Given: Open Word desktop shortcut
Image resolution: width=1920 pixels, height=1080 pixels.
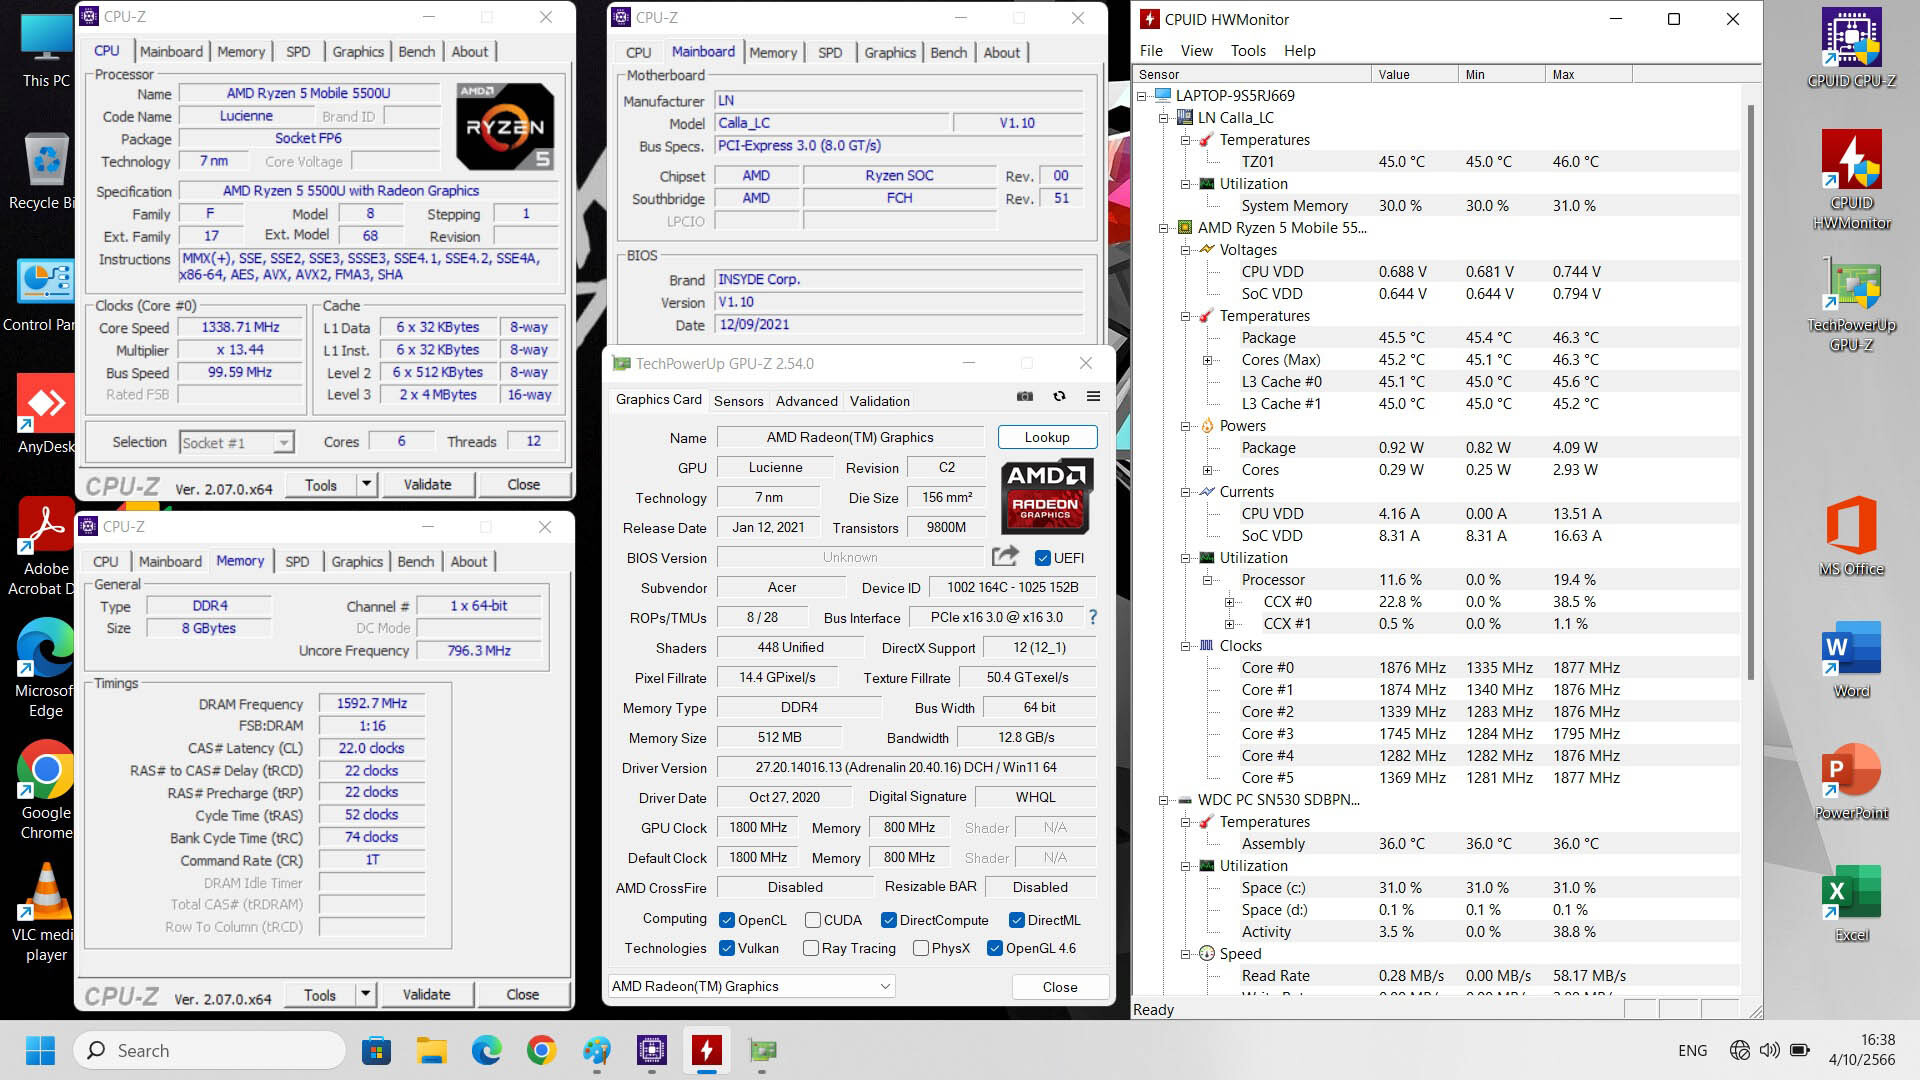Looking at the screenshot, I should click(1851, 659).
